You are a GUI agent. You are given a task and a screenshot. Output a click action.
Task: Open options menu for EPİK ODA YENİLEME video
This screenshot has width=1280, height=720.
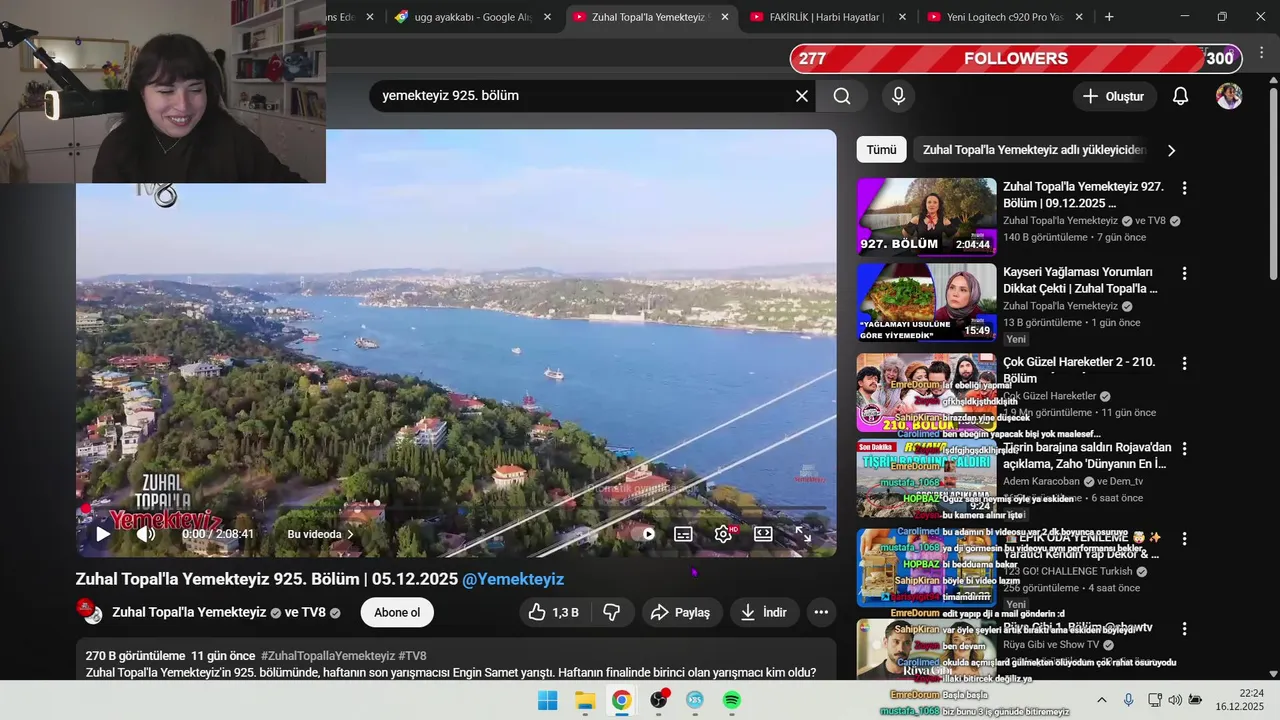tap(1184, 538)
